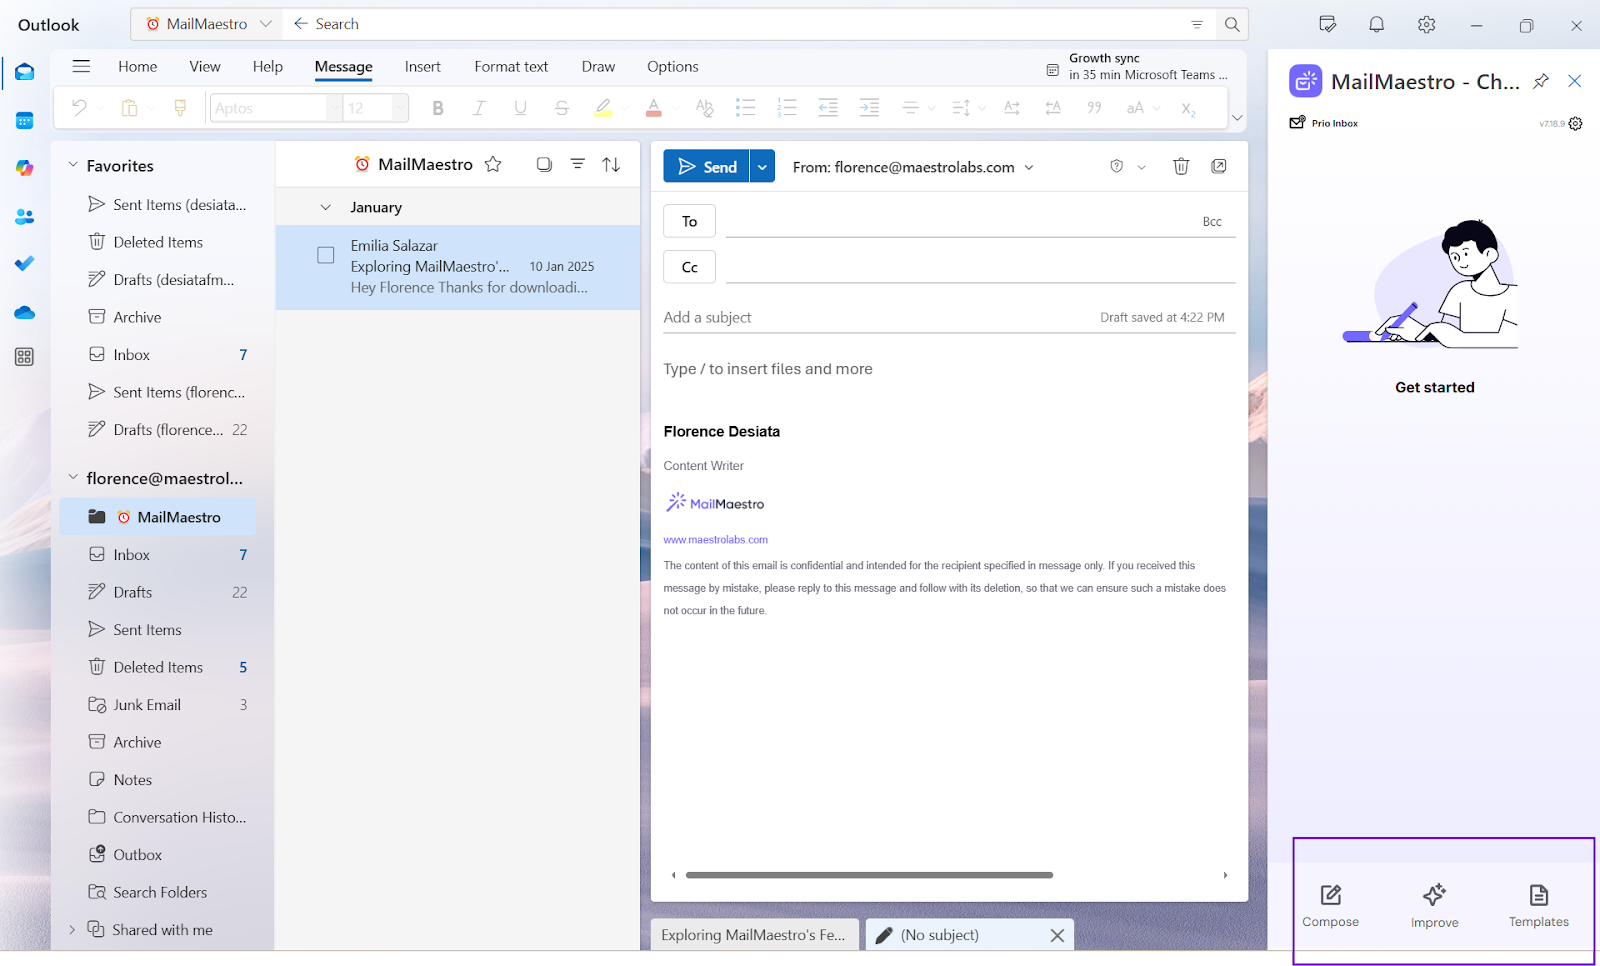Click the horizontal scrollbar in compose pane
The image size is (1600, 966).
click(x=869, y=875)
